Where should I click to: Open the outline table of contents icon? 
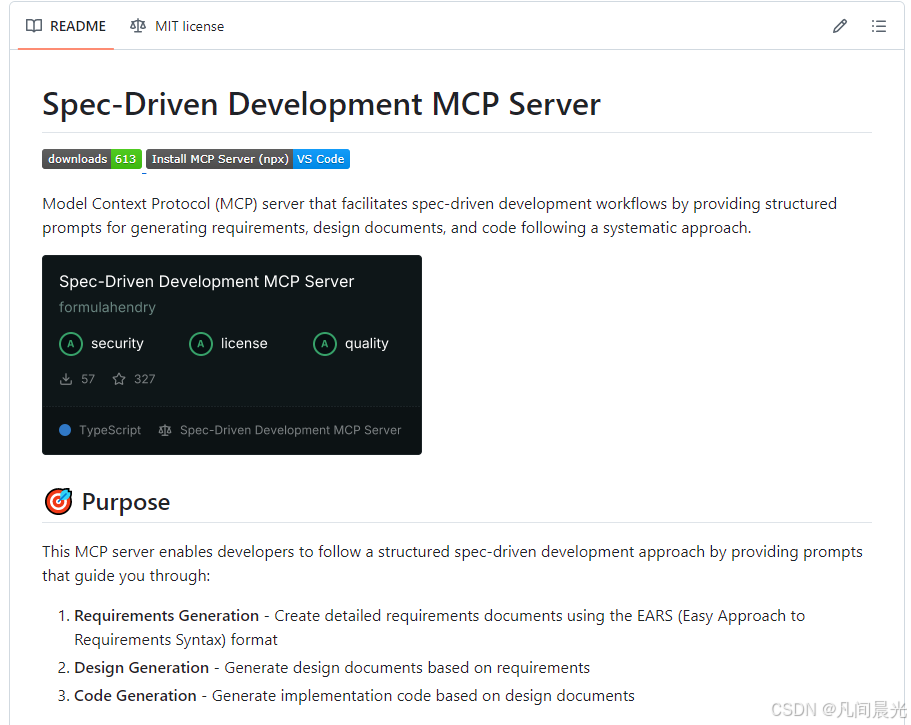click(878, 26)
